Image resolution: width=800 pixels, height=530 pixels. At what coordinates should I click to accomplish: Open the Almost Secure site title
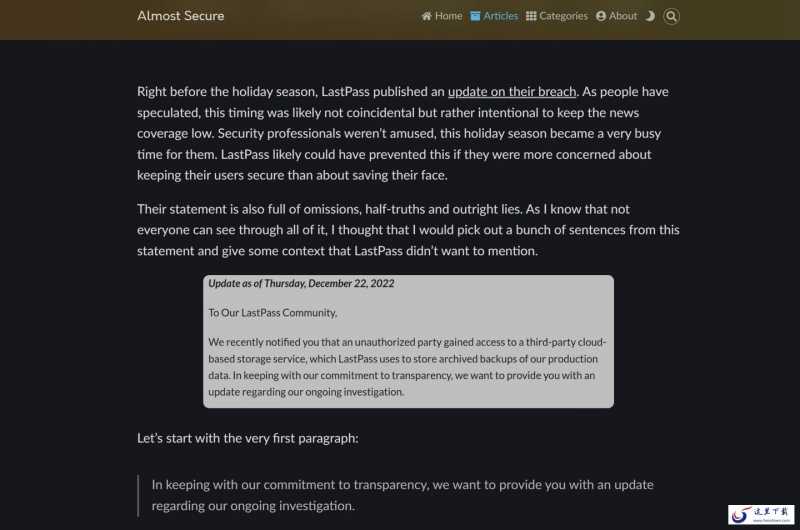[180, 16]
